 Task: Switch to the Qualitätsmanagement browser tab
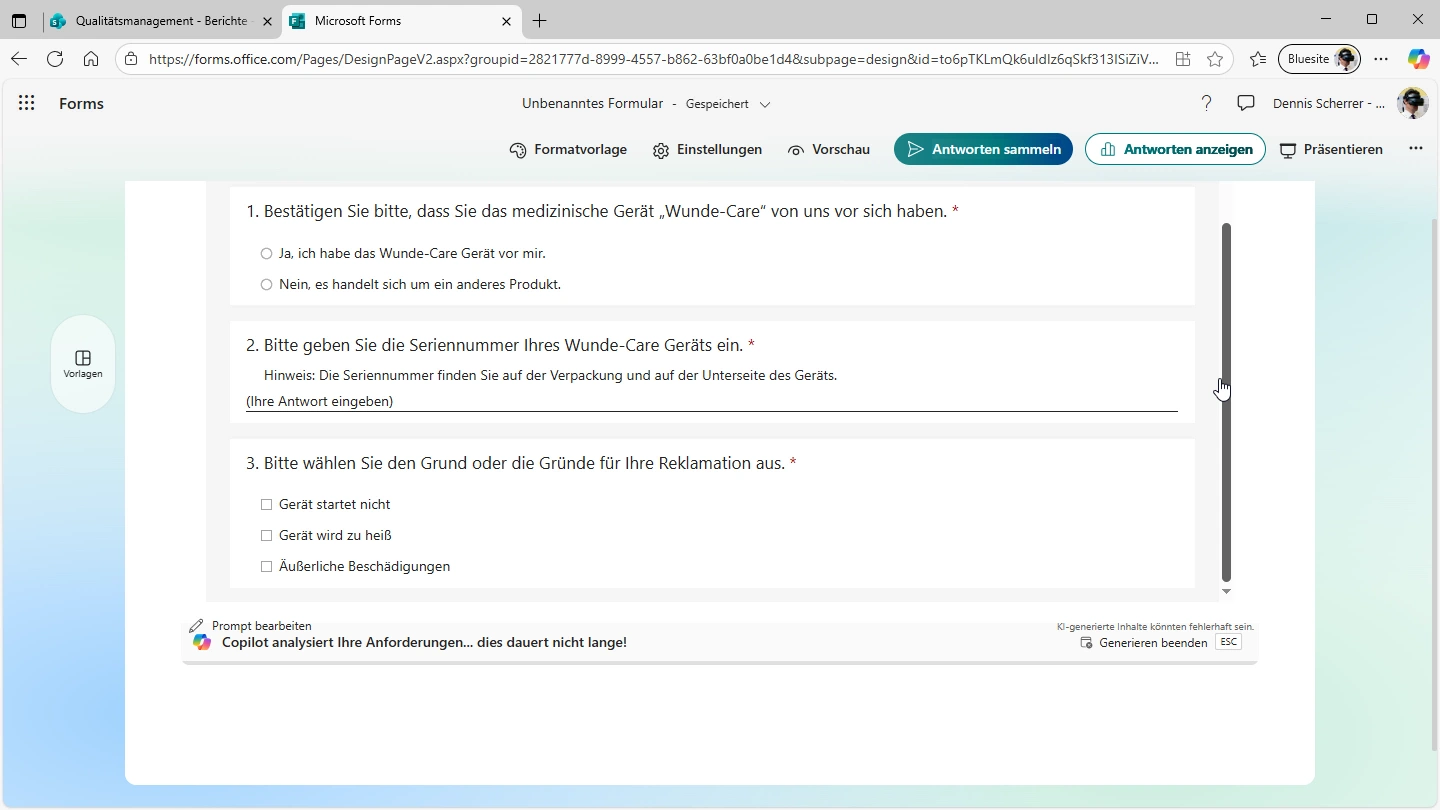(160, 21)
